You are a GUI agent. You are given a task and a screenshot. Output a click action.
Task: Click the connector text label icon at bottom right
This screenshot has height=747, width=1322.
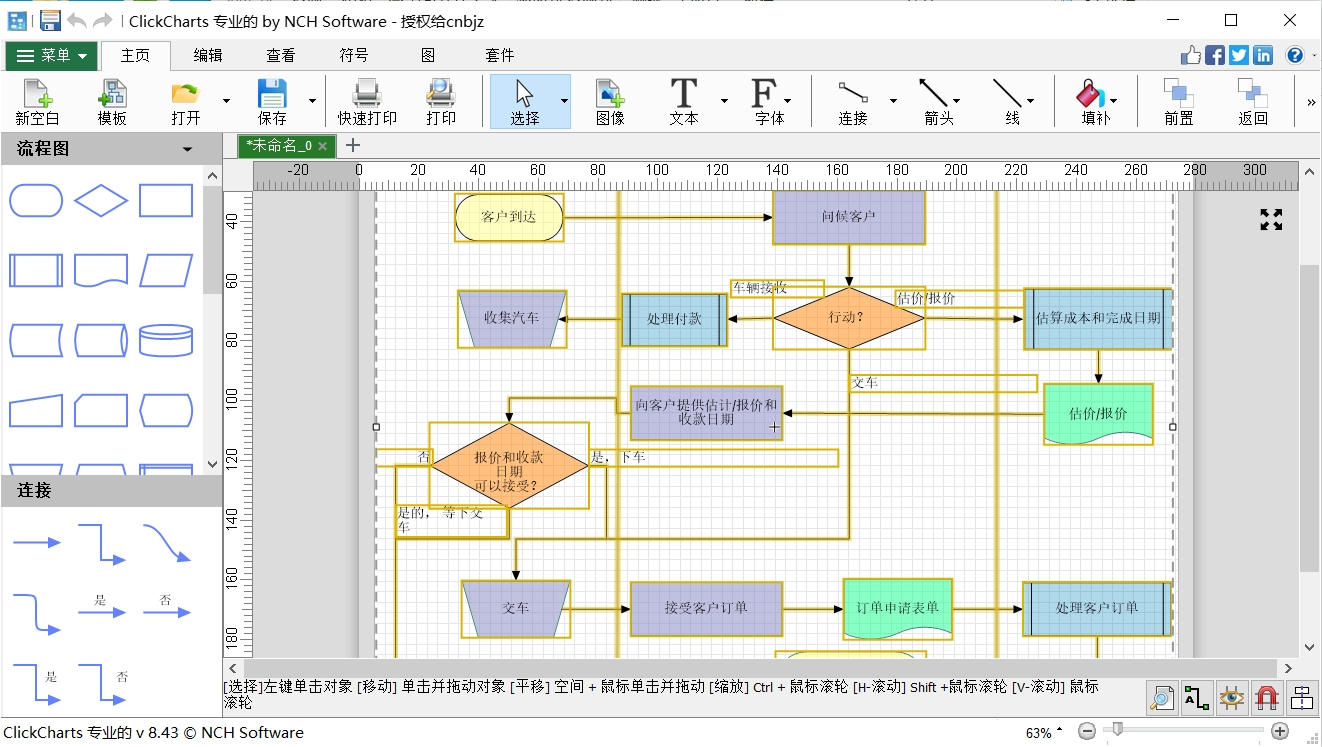pyautogui.click(x=1196, y=697)
